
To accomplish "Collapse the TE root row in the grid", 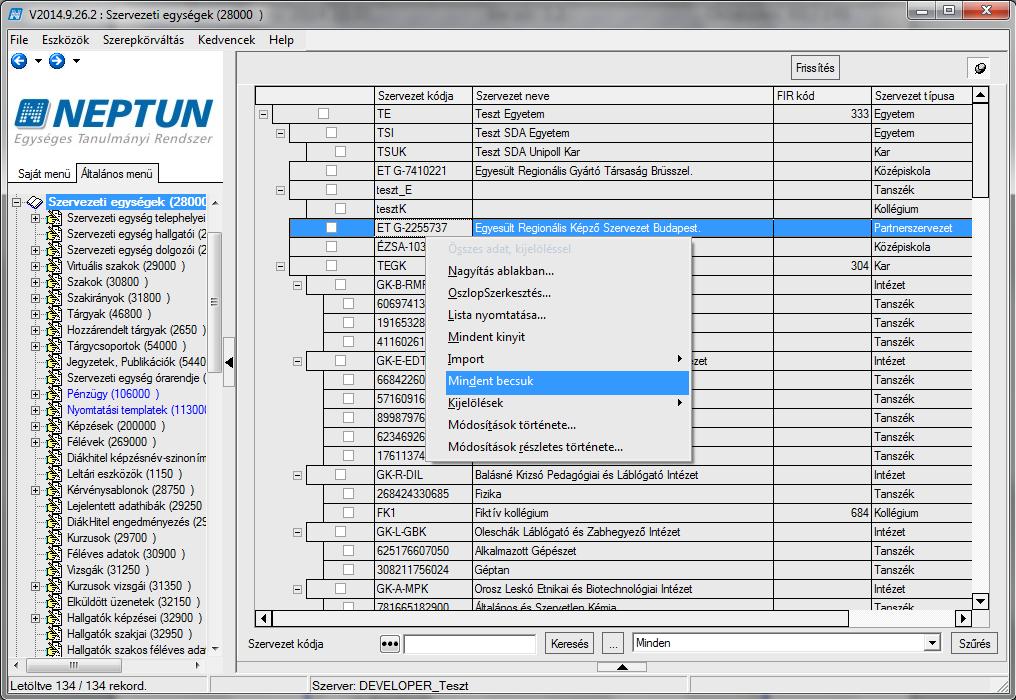I will [x=264, y=114].
